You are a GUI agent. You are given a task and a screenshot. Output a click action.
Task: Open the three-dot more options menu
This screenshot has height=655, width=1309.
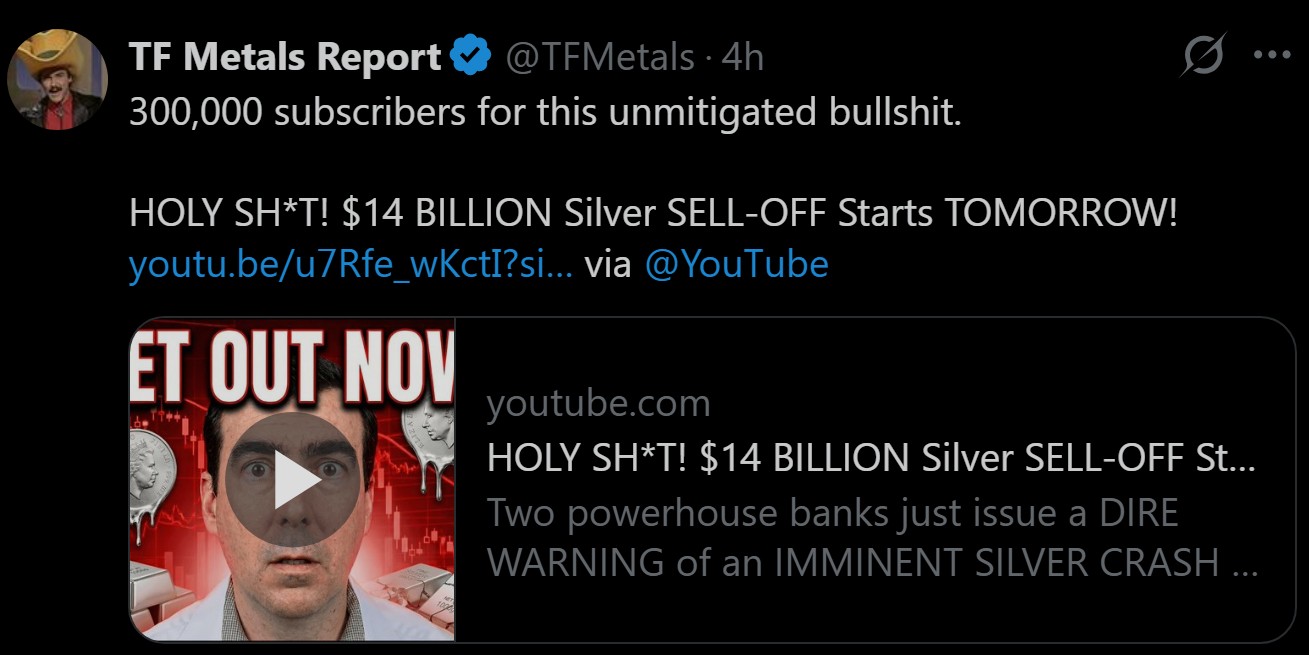tap(1271, 56)
